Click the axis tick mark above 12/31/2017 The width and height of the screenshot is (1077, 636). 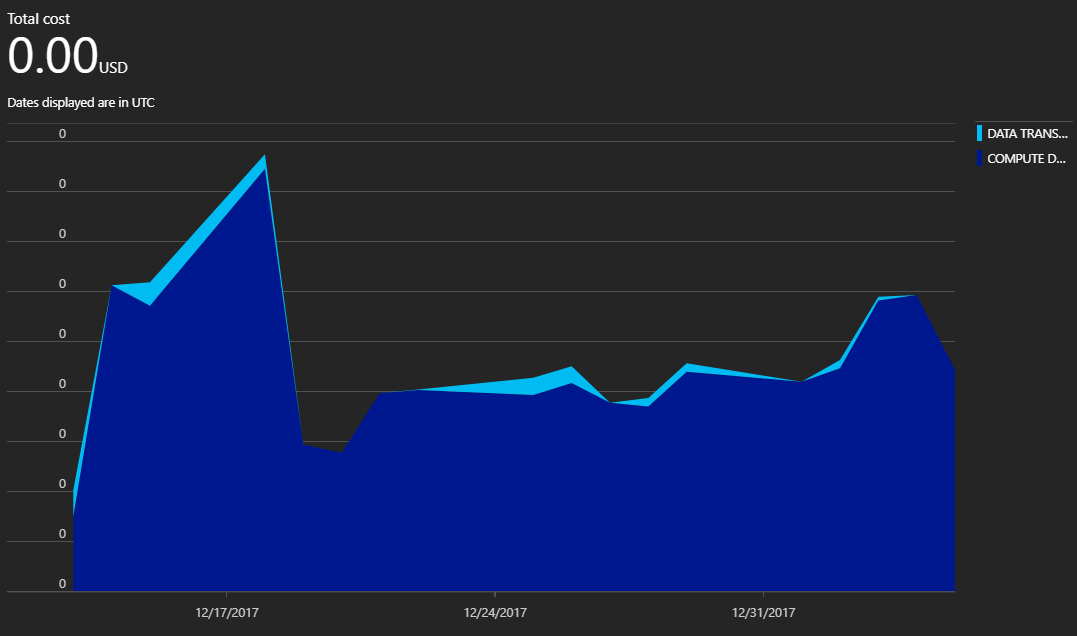763,594
